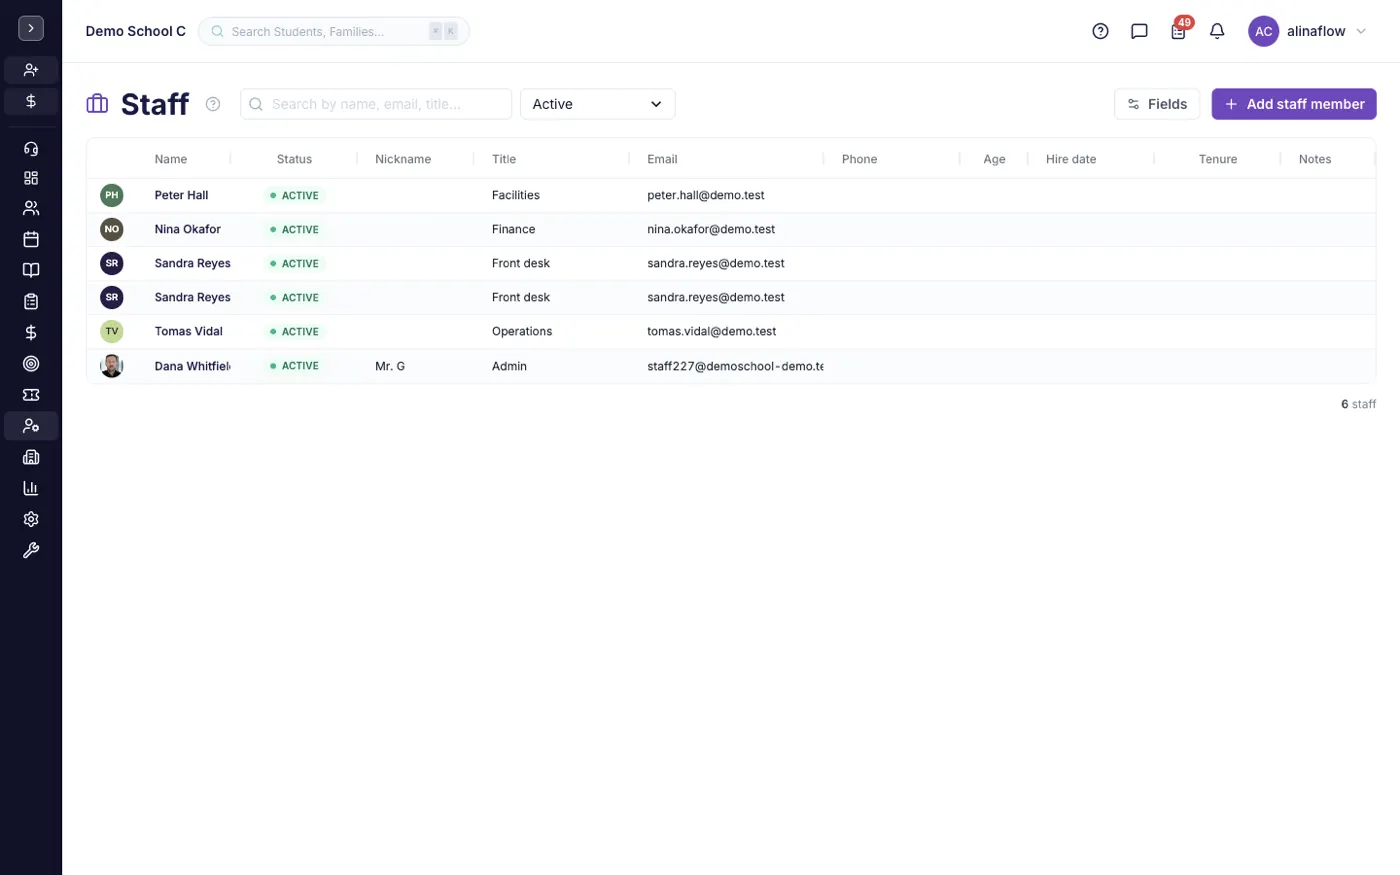Open the headset support icon in sidebar
This screenshot has width=1400, height=875.
pos(31,149)
